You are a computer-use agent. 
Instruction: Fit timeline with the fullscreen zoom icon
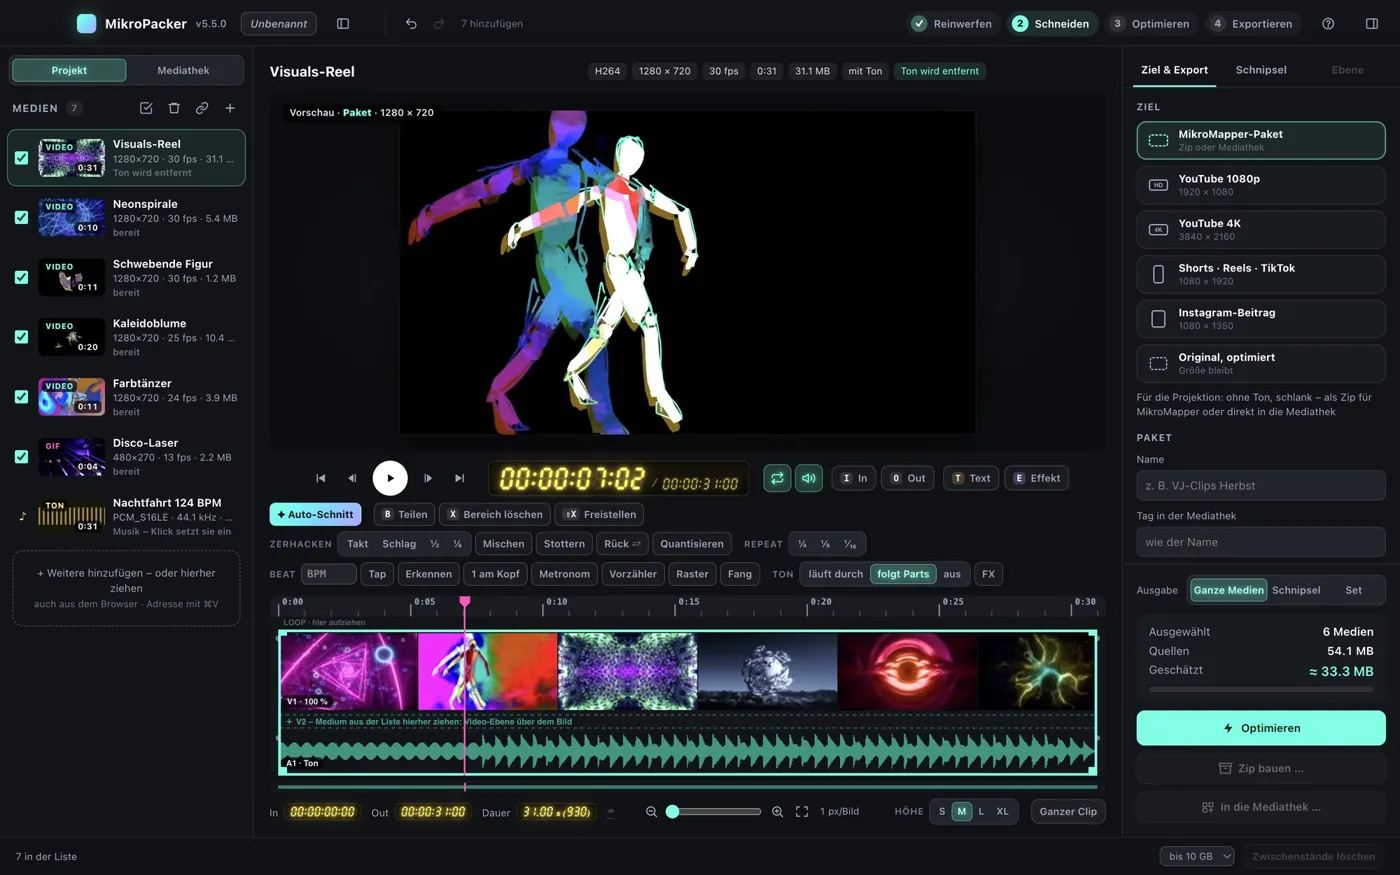[x=802, y=812]
